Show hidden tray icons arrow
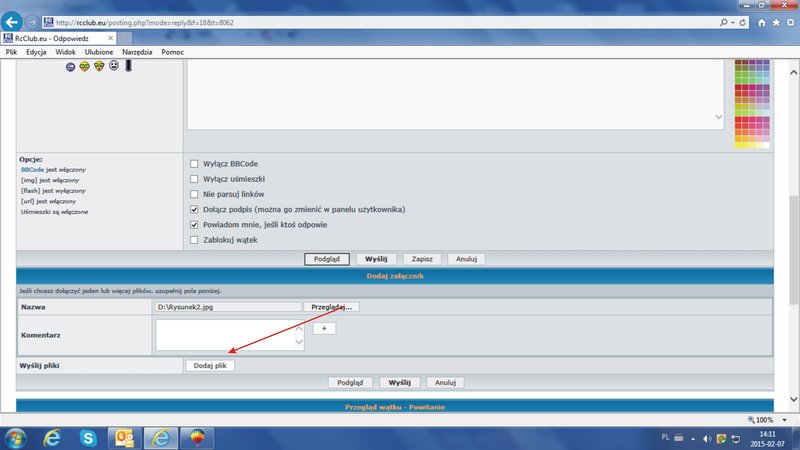 693,439
